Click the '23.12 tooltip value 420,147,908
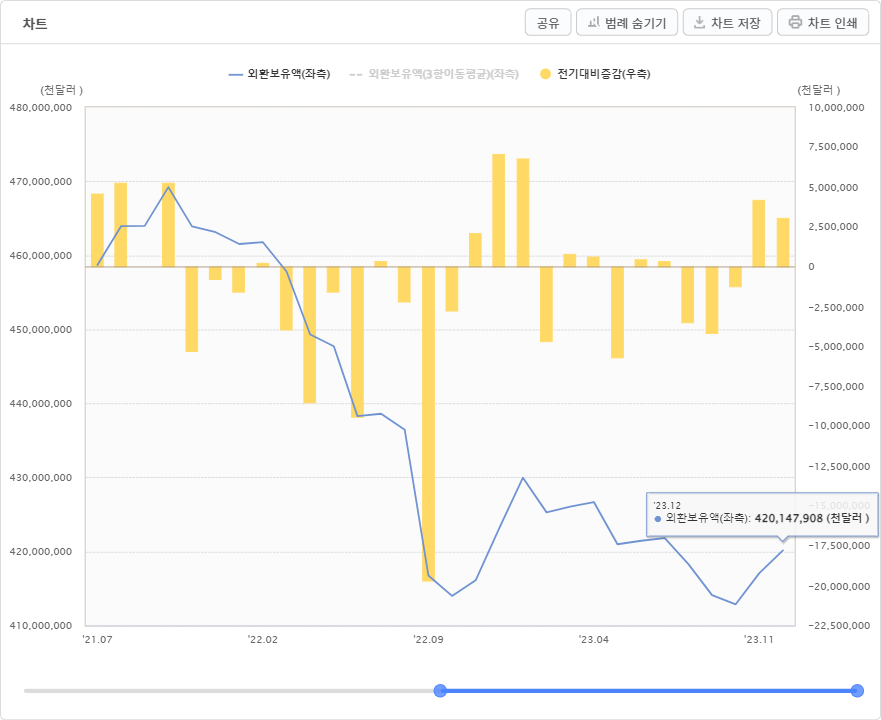Screen dimensions: 881x720 [x=788, y=518]
